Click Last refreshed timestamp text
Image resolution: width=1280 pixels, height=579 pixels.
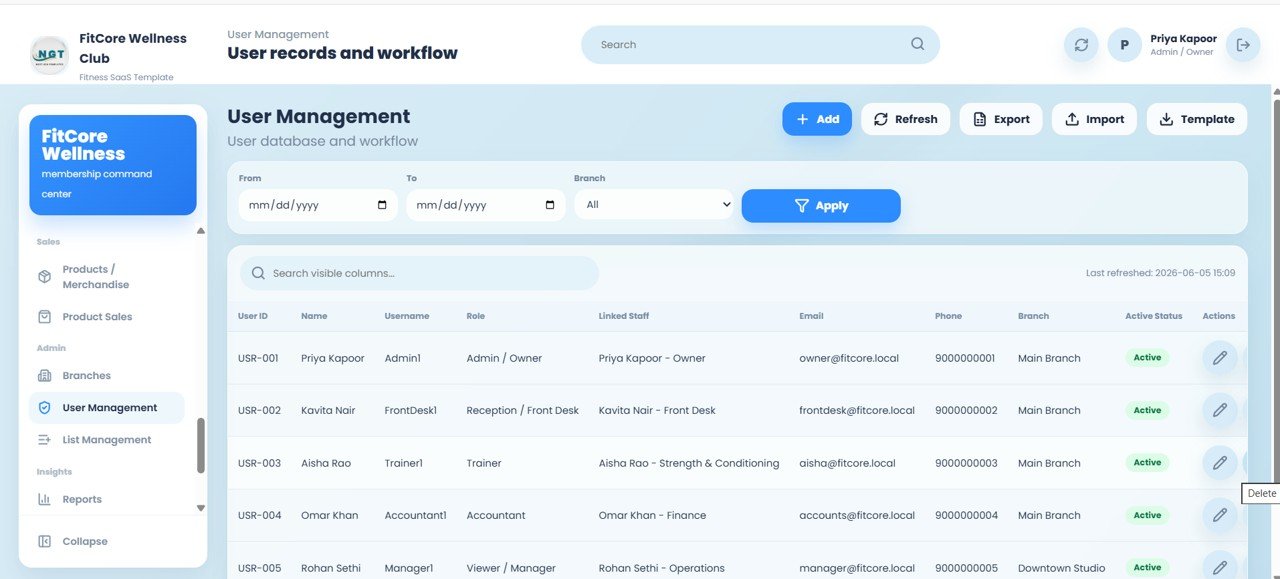[1160, 273]
